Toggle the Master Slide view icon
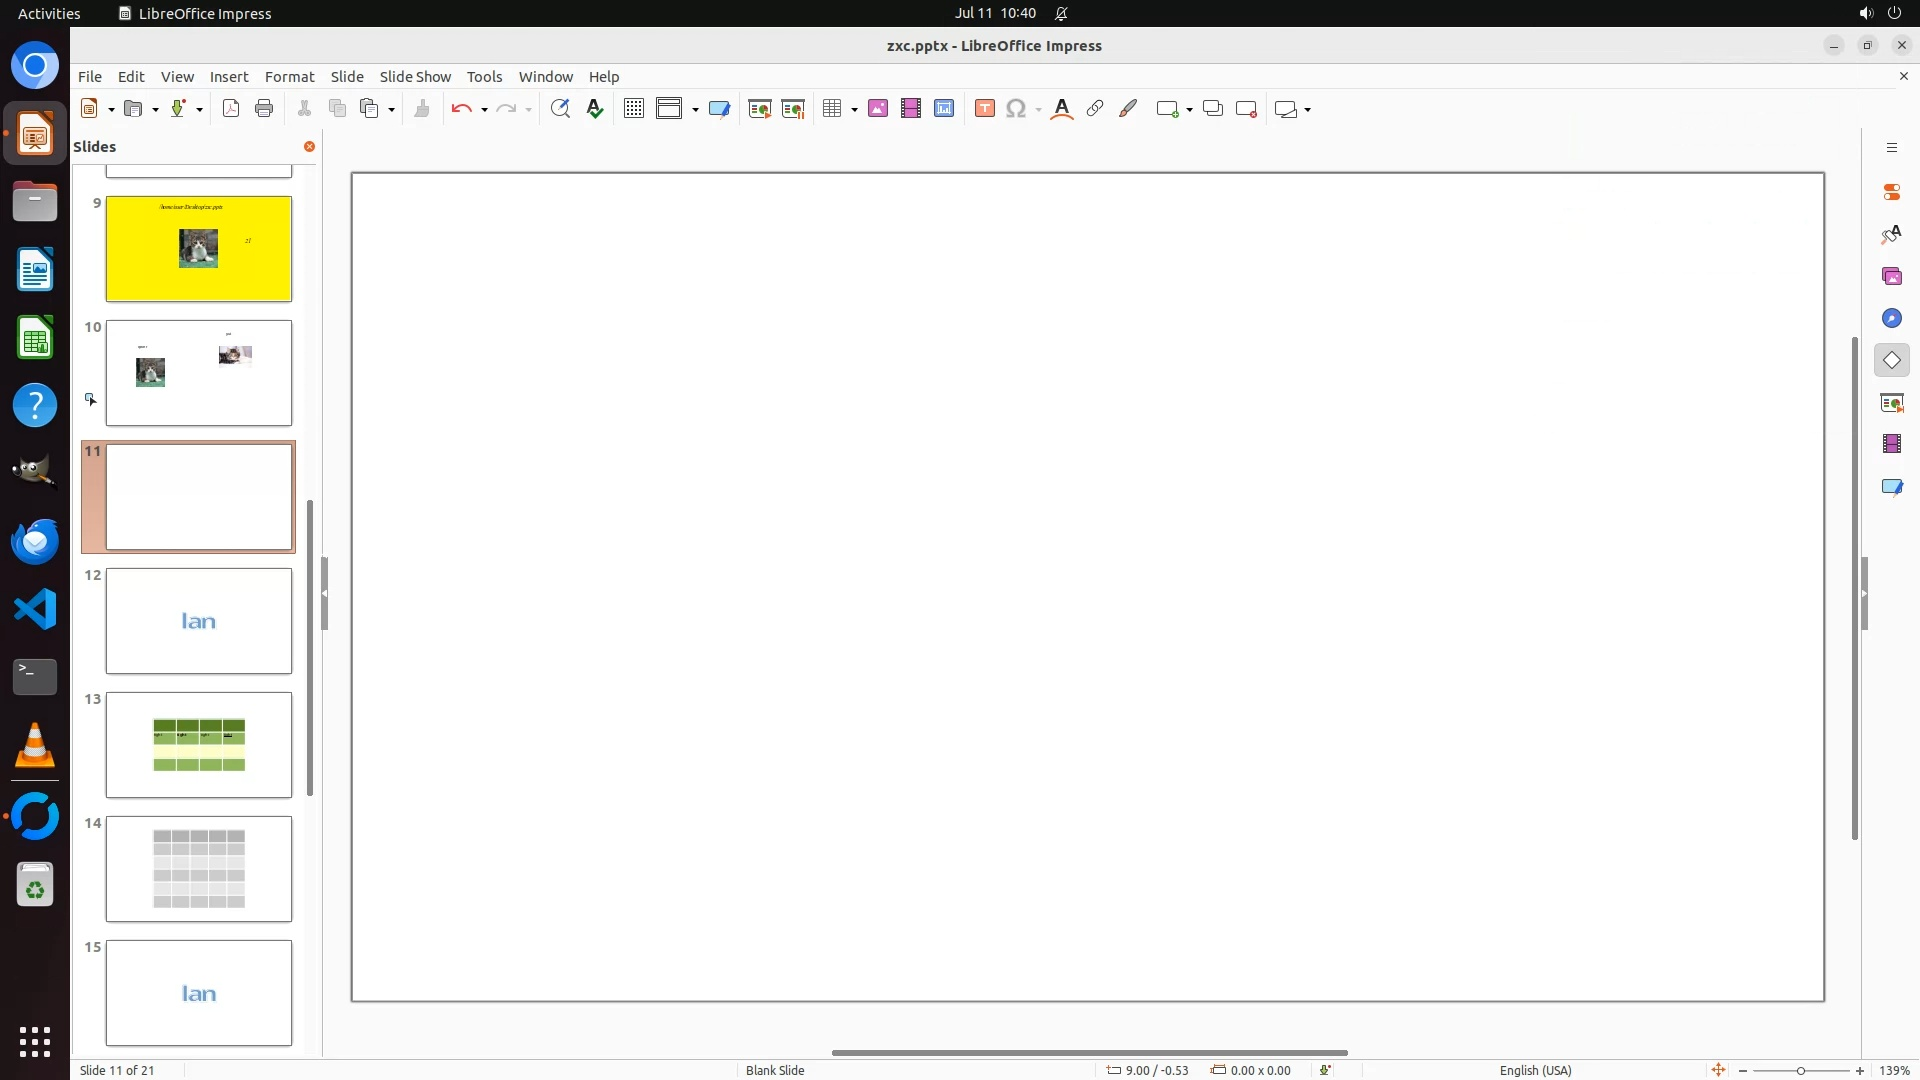The width and height of the screenshot is (1920, 1080). coord(719,109)
